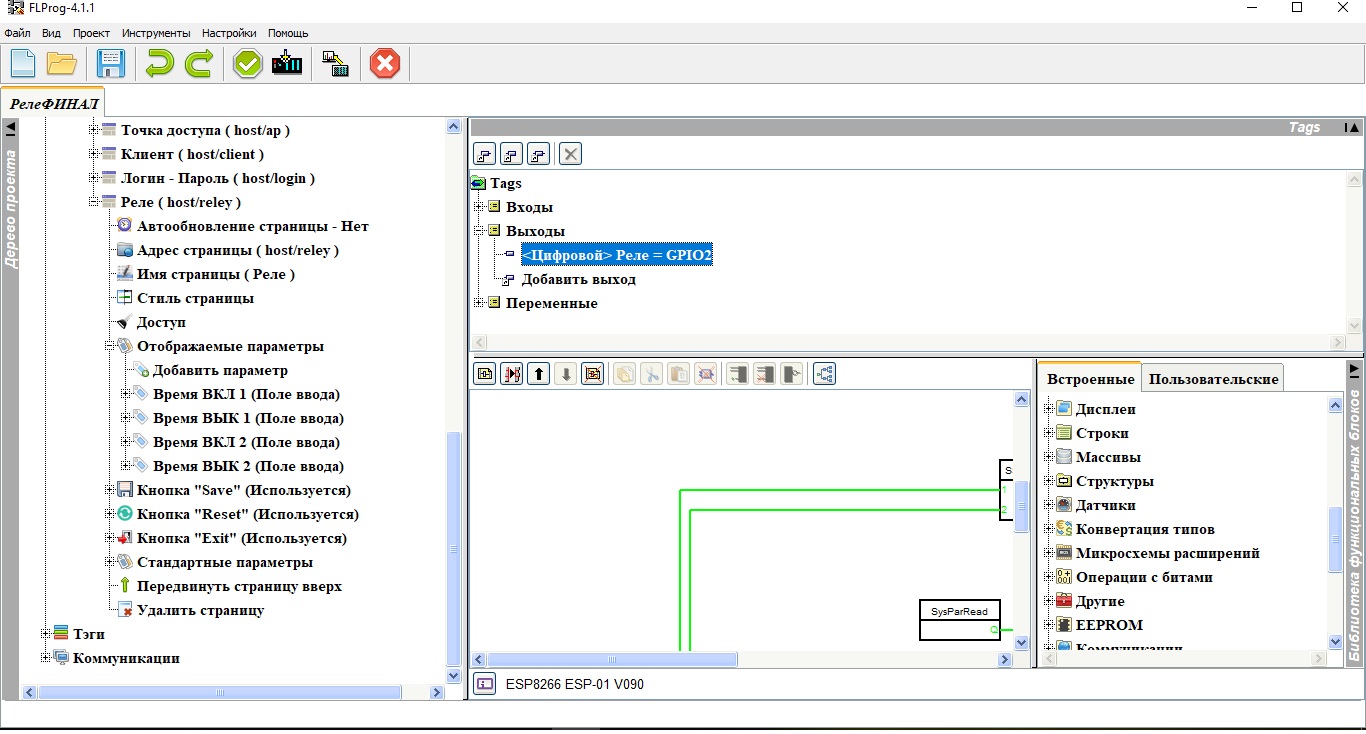Compile the project with the chip icon
This screenshot has width=1366, height=734.
pos(287,64)
